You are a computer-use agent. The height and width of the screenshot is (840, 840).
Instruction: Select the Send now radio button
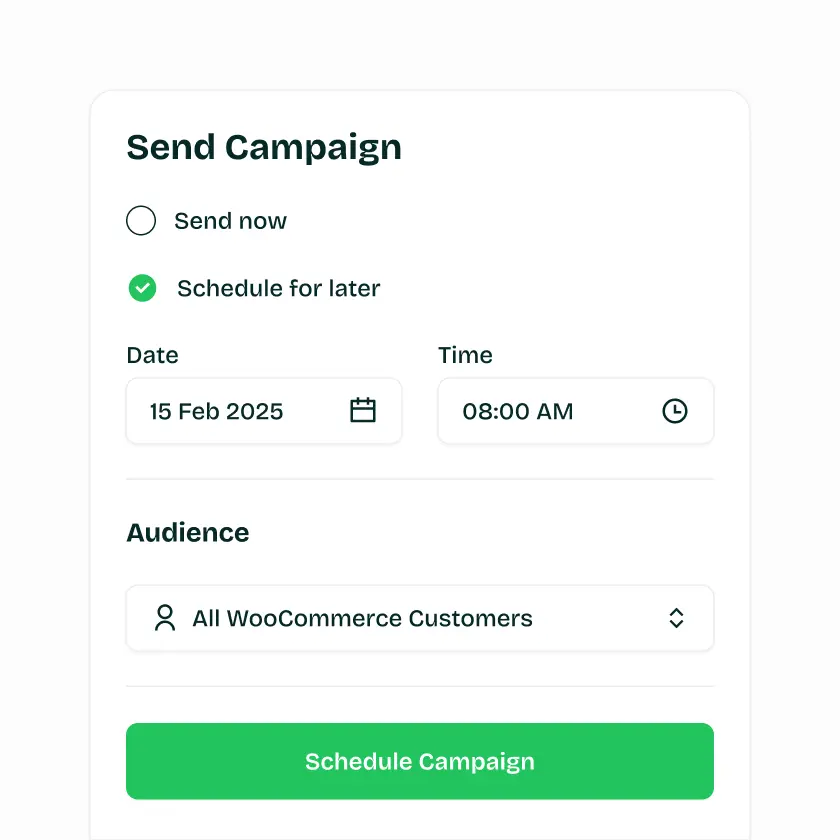click(x=141, y=221)
